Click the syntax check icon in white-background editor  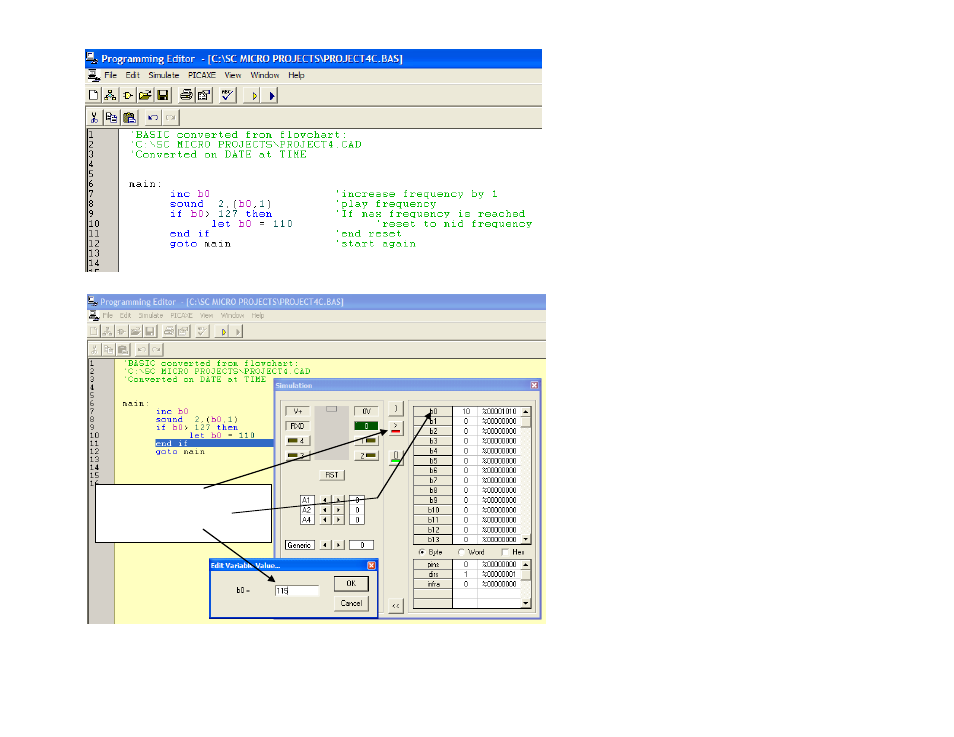(228, 95)
